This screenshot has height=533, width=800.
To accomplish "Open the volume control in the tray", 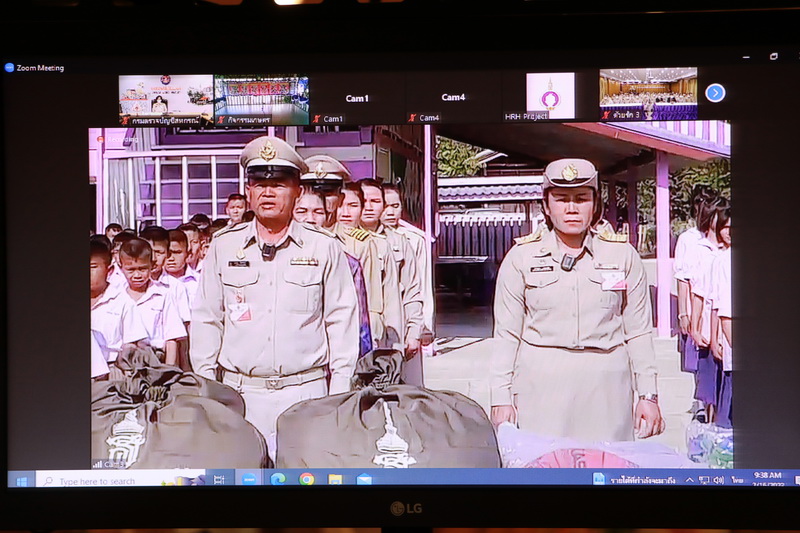I will pyautogui.click(x=718, y=480).
